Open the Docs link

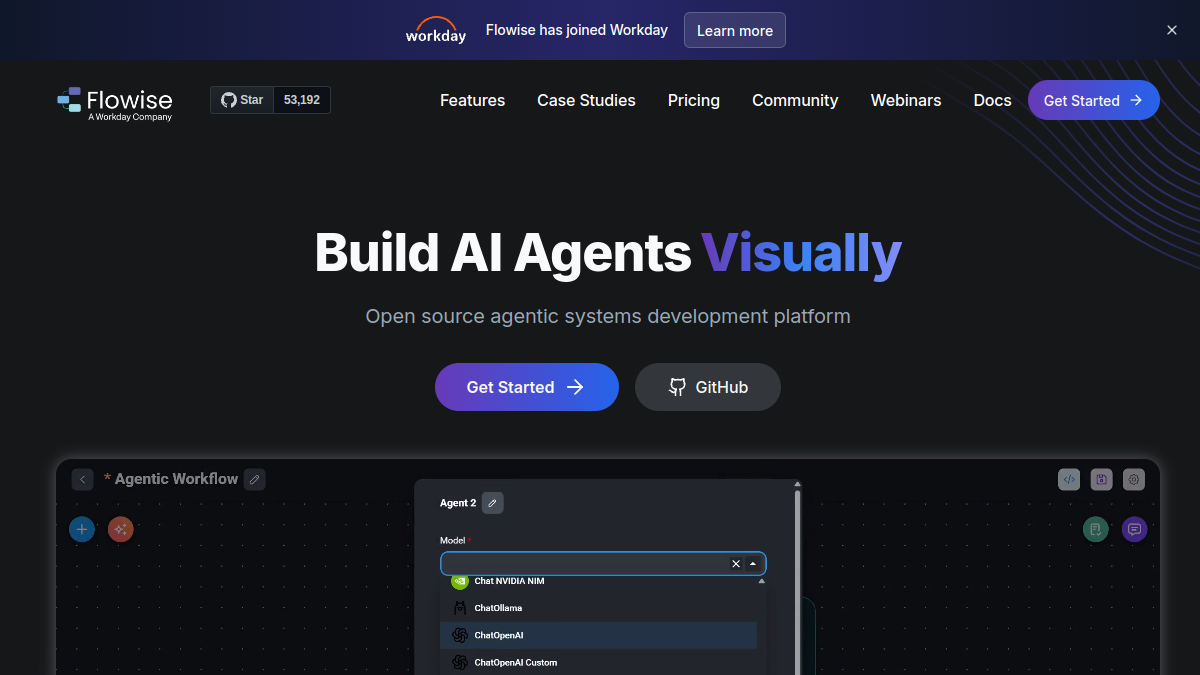(992, 100)
